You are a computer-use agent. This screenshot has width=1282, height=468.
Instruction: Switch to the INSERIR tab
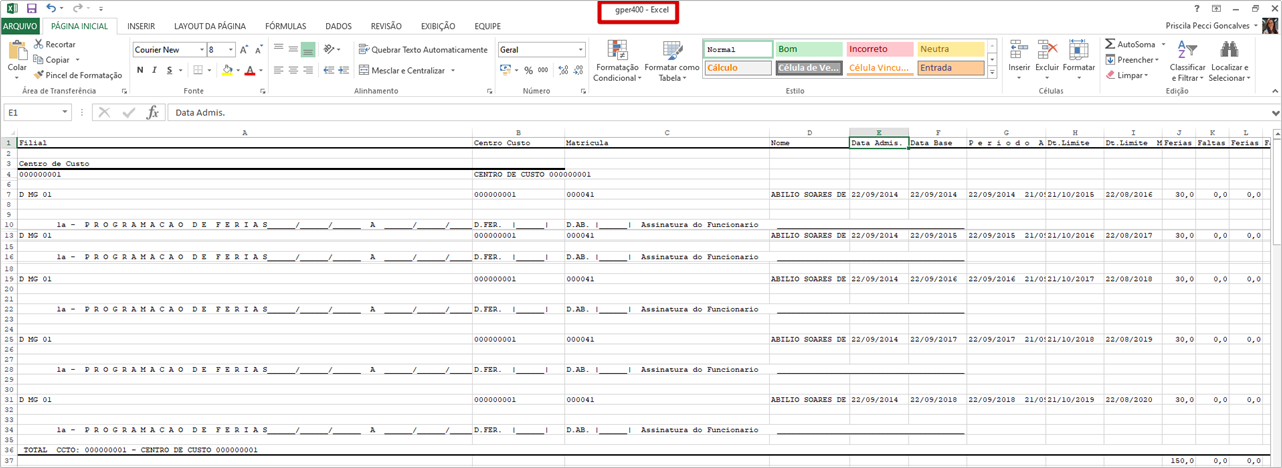pos(141,26)
